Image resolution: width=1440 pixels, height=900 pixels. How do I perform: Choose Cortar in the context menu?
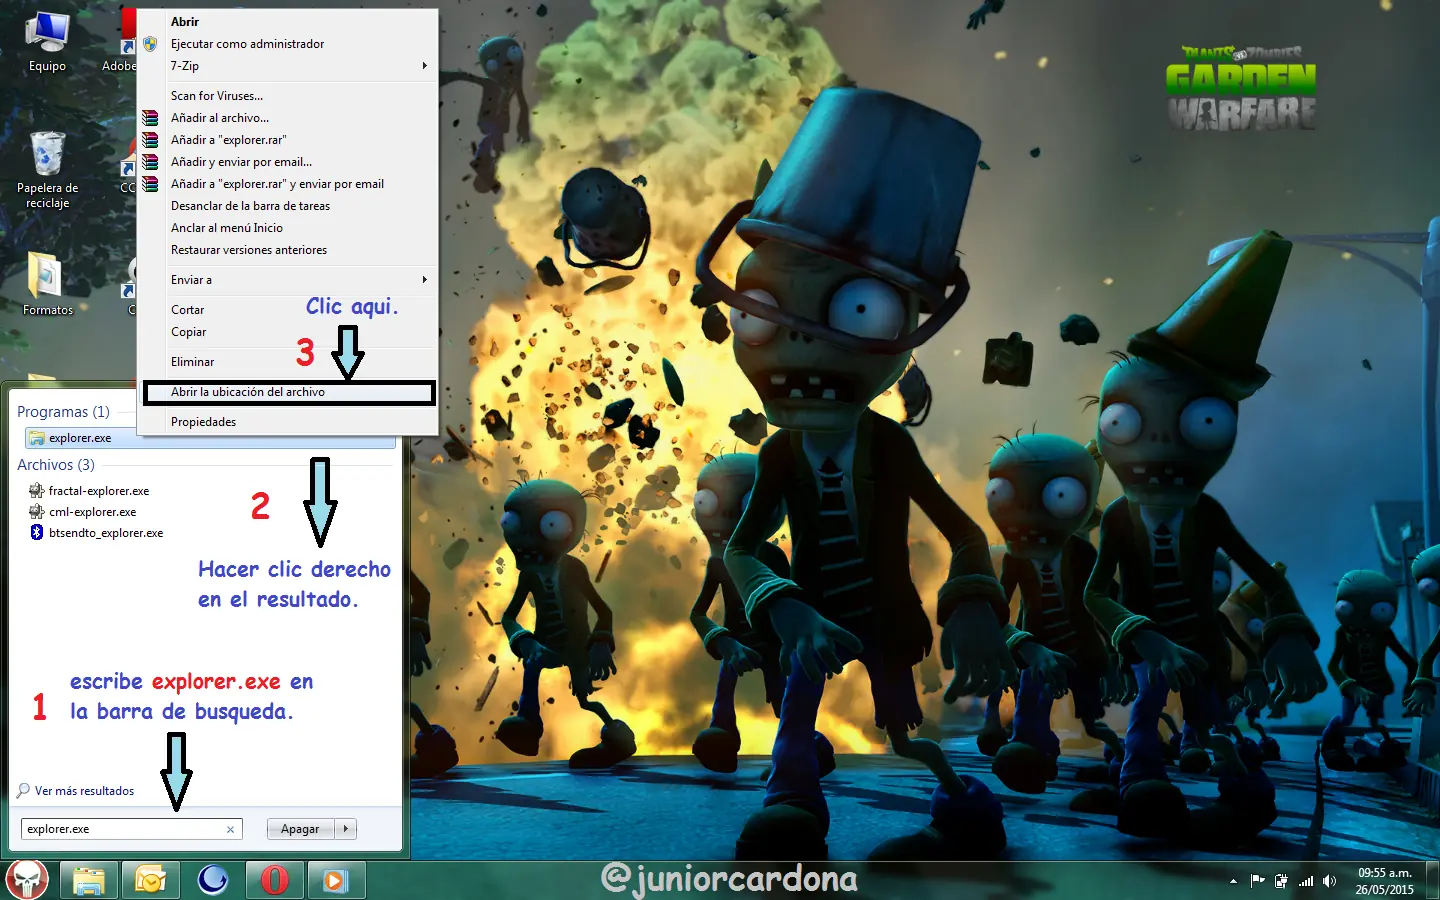coord(288,310)
